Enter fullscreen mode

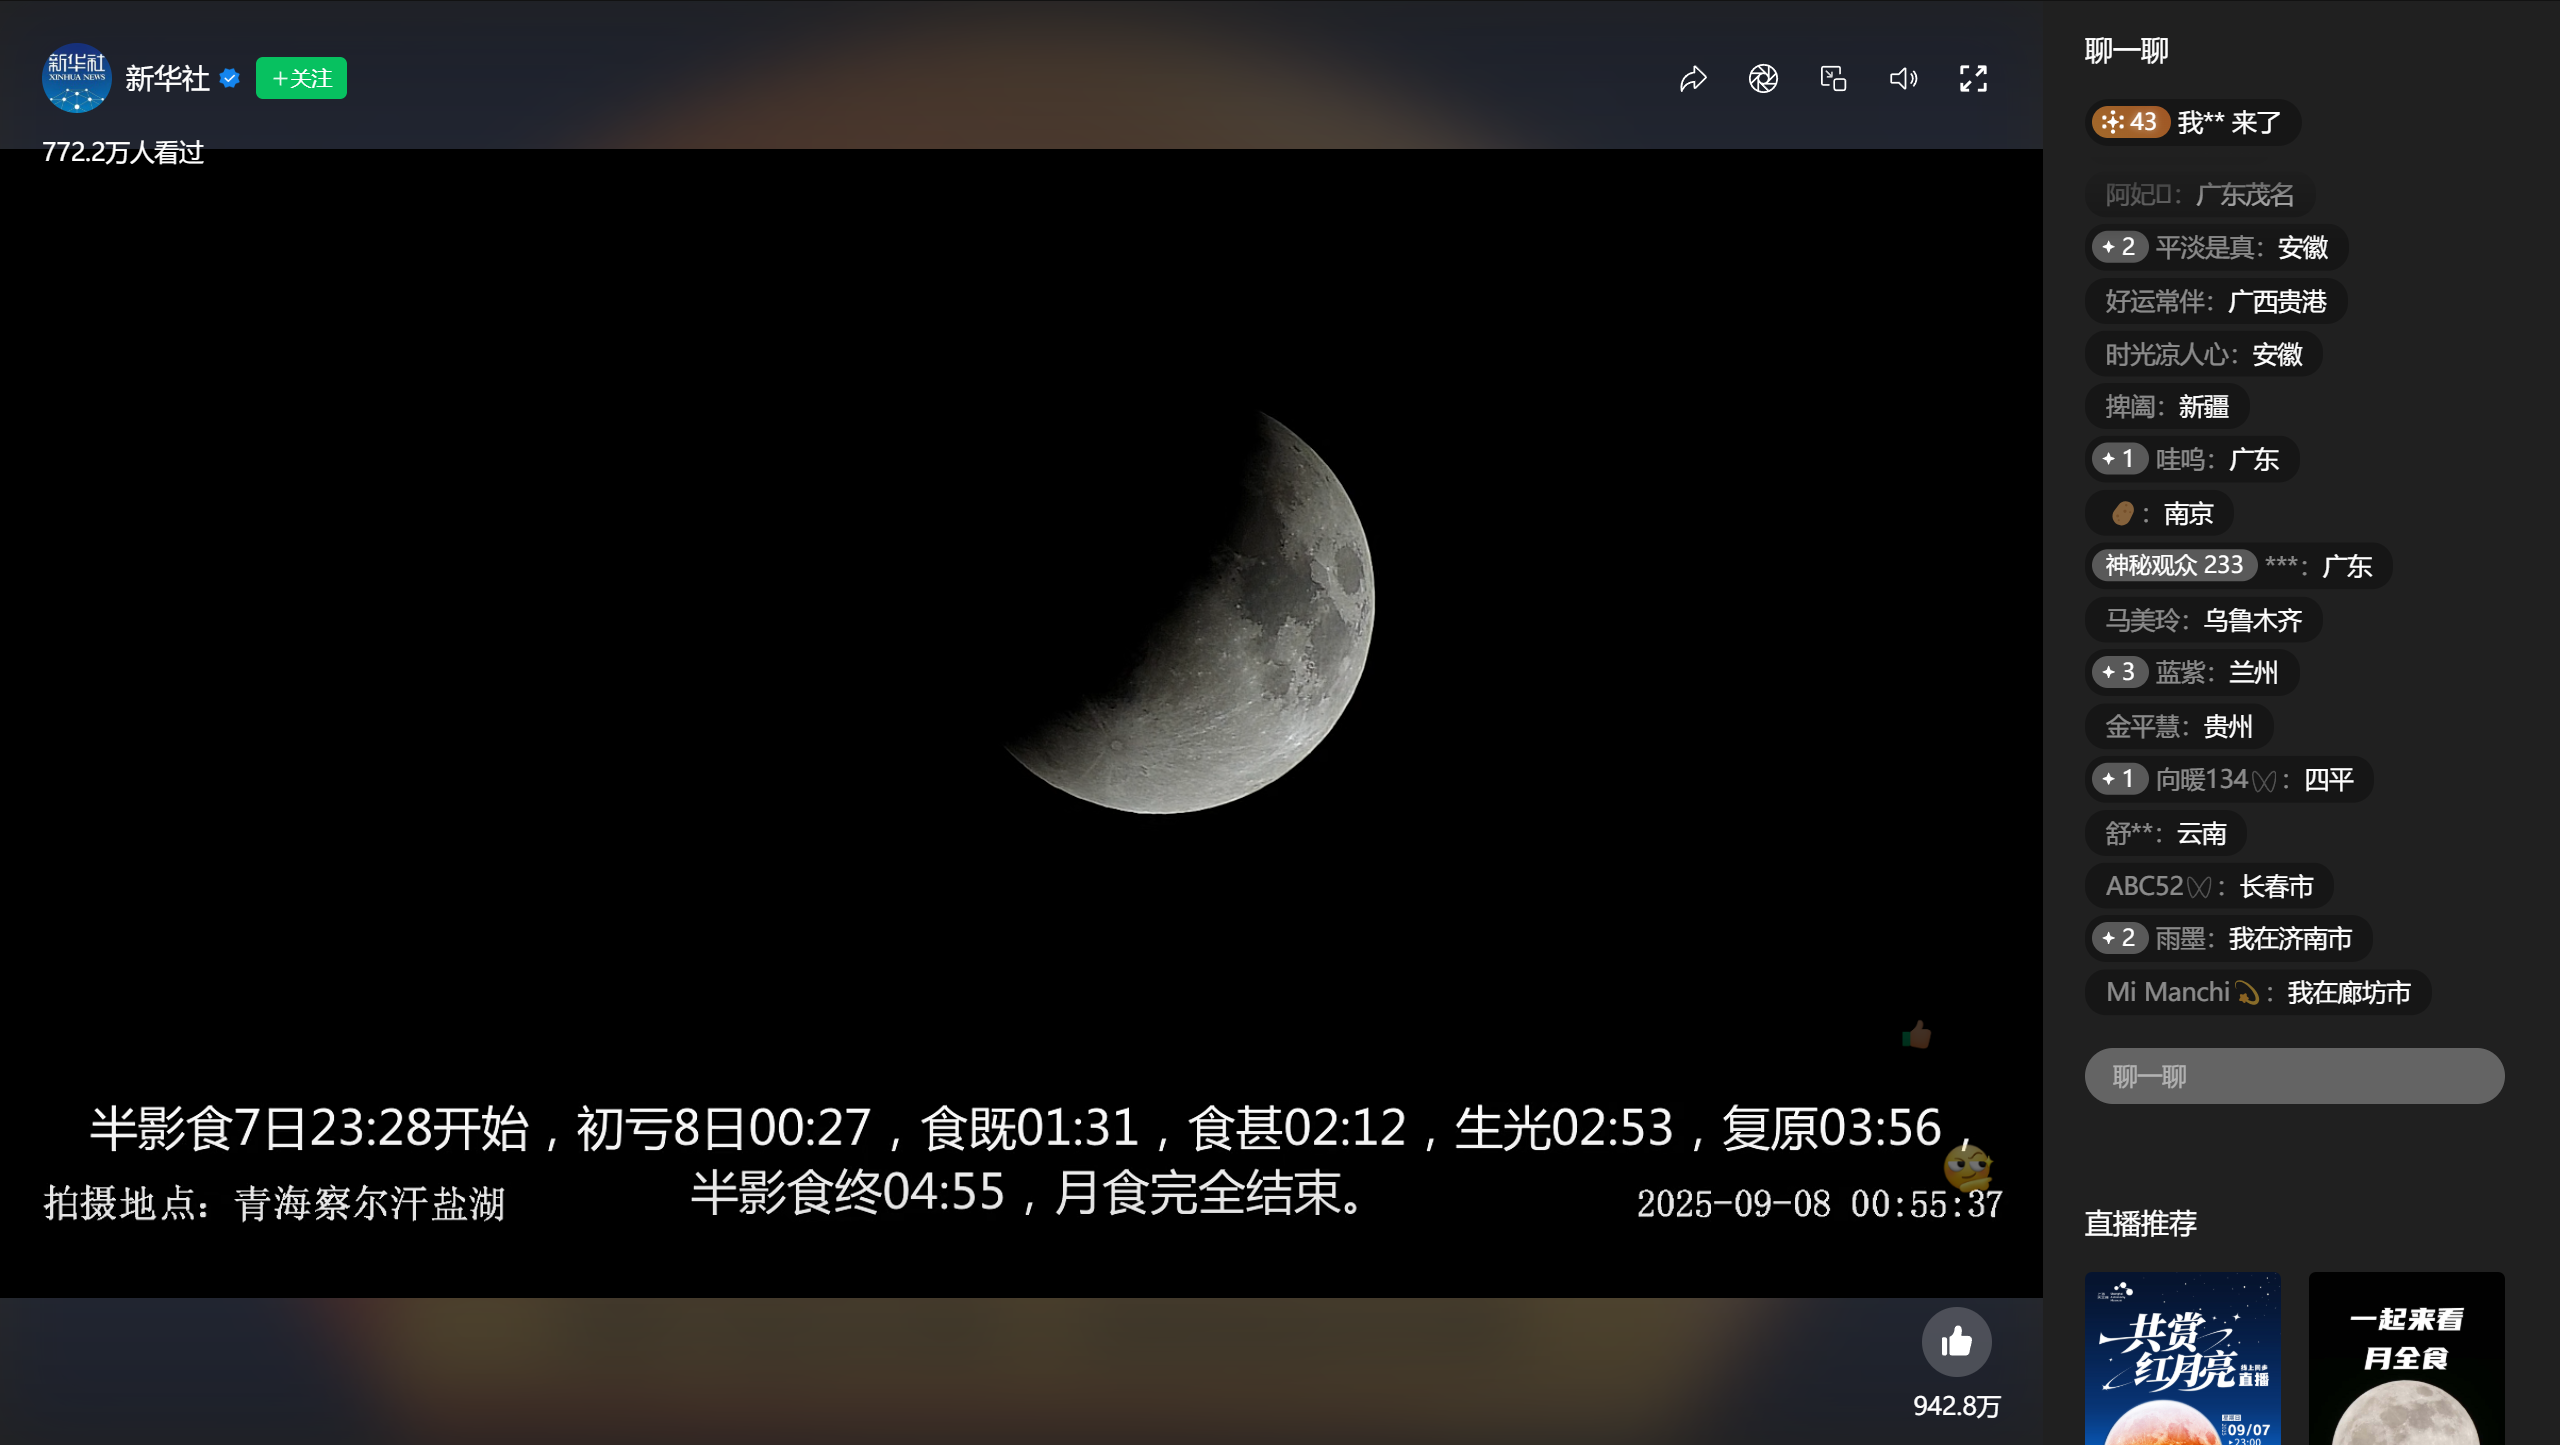1973,78
